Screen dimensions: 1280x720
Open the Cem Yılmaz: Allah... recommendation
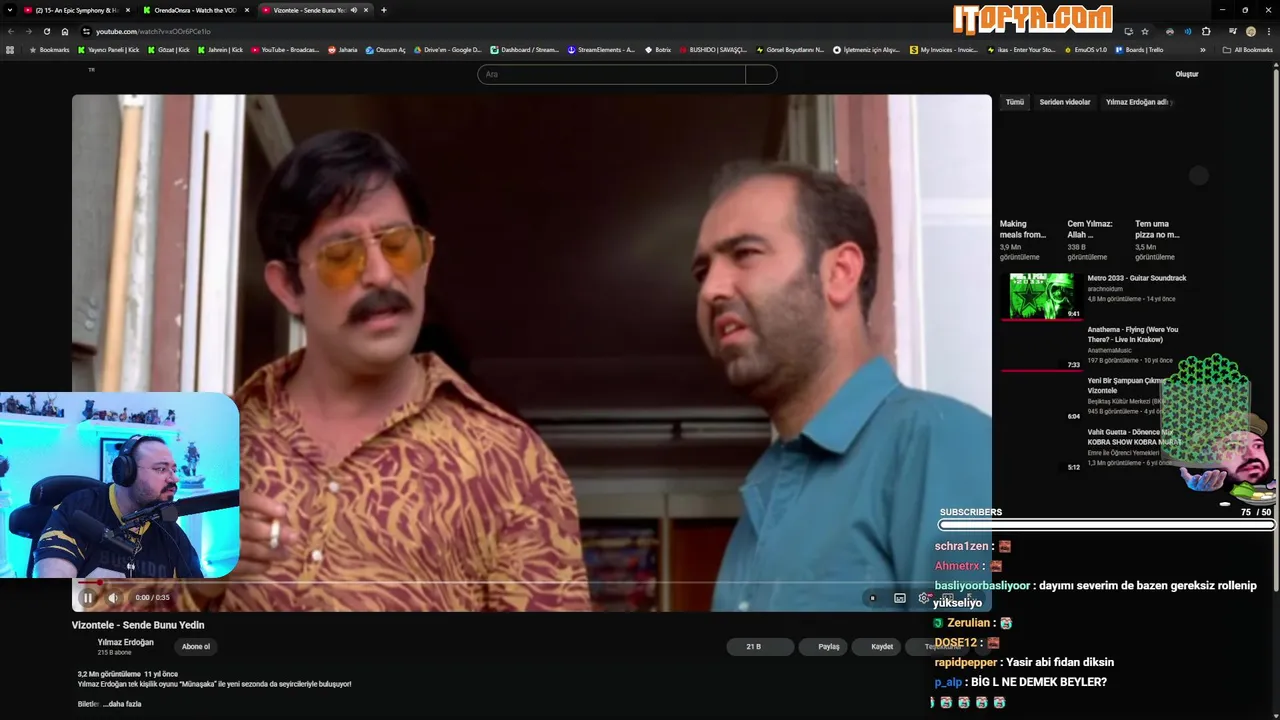click(1090, 229)
